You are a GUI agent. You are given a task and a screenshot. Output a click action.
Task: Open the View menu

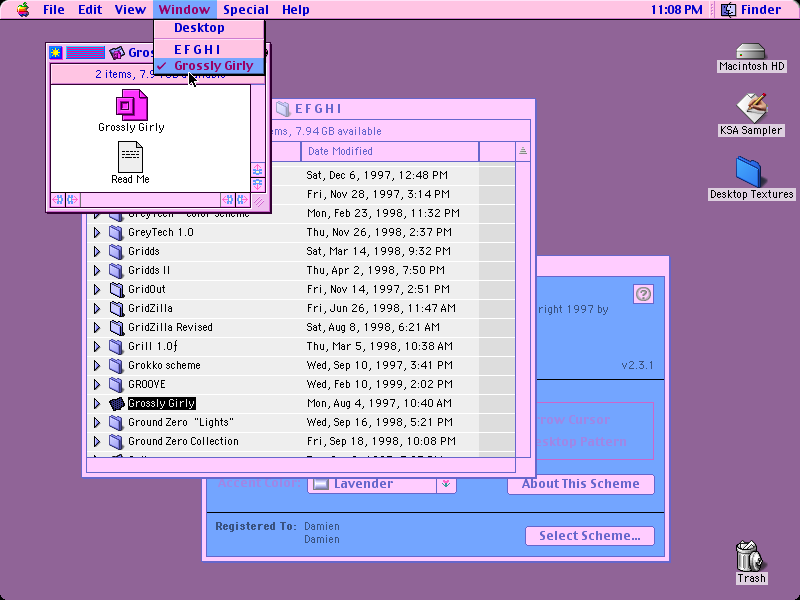[x=130, y=9]
